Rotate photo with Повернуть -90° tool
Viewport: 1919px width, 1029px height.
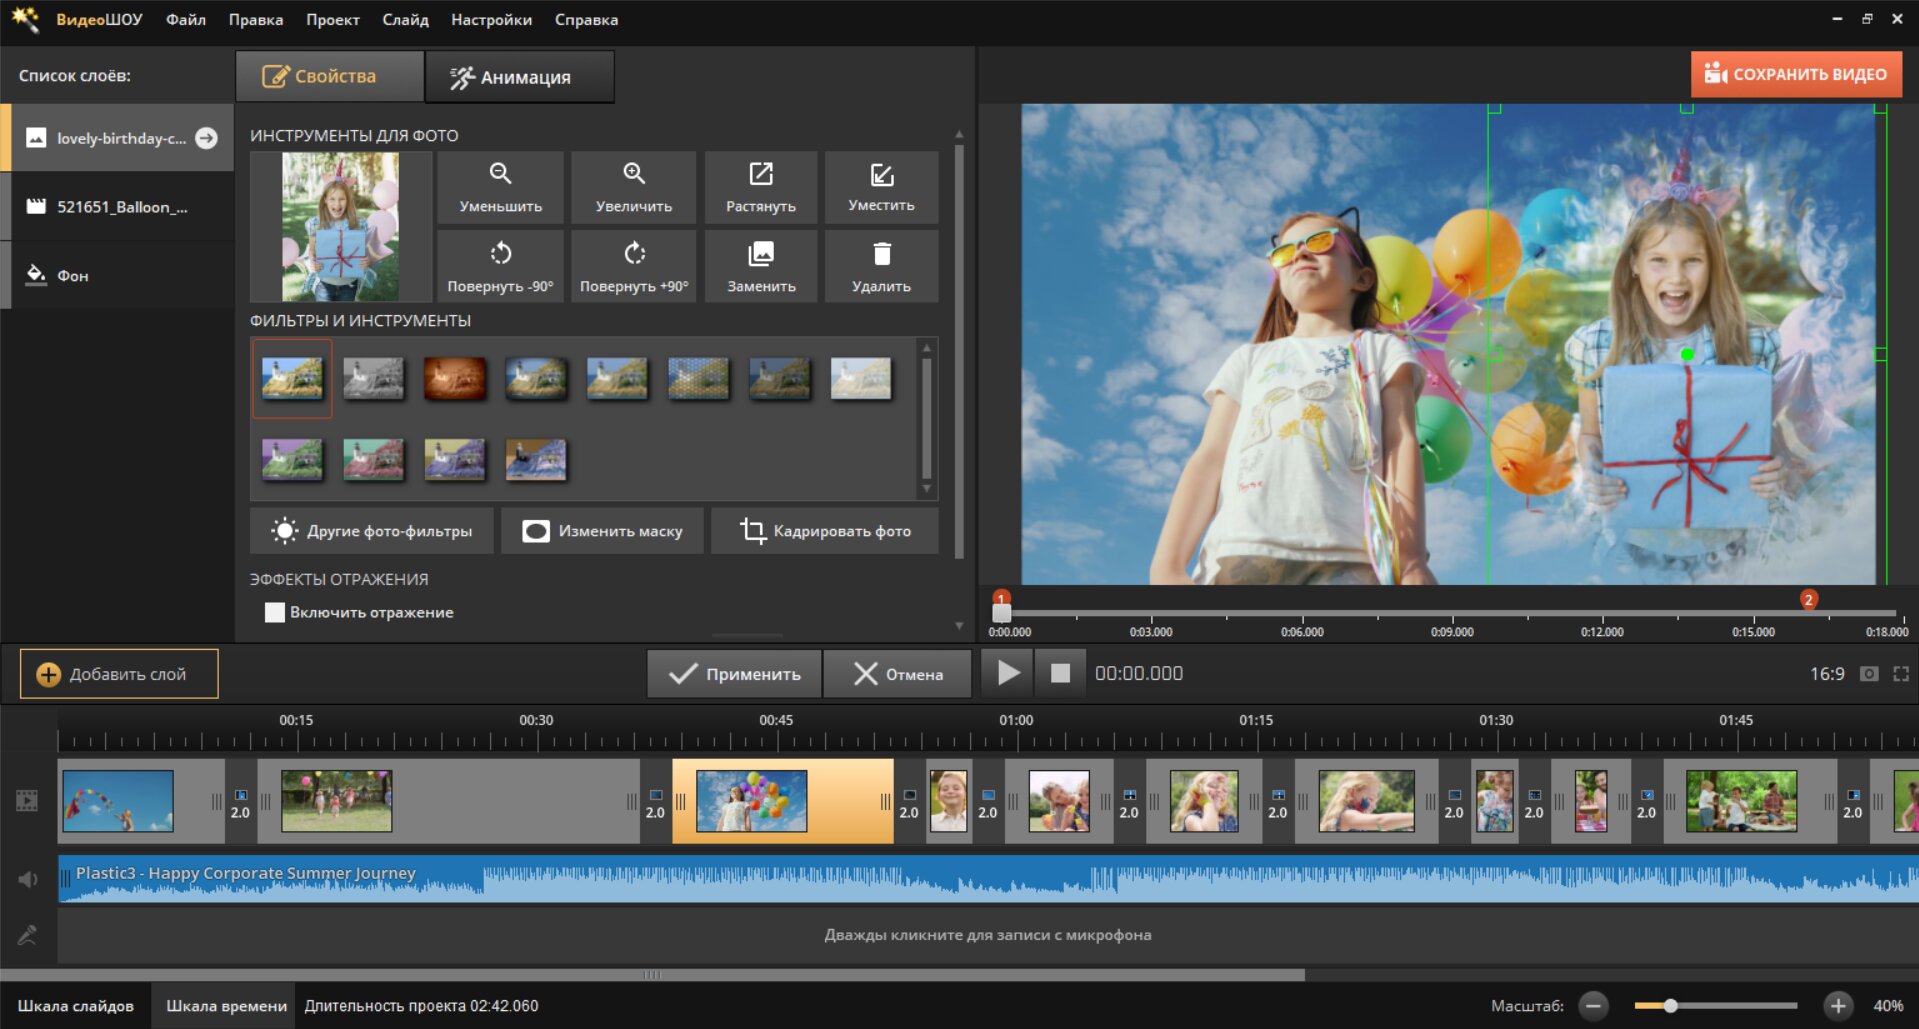click(500, 267)
